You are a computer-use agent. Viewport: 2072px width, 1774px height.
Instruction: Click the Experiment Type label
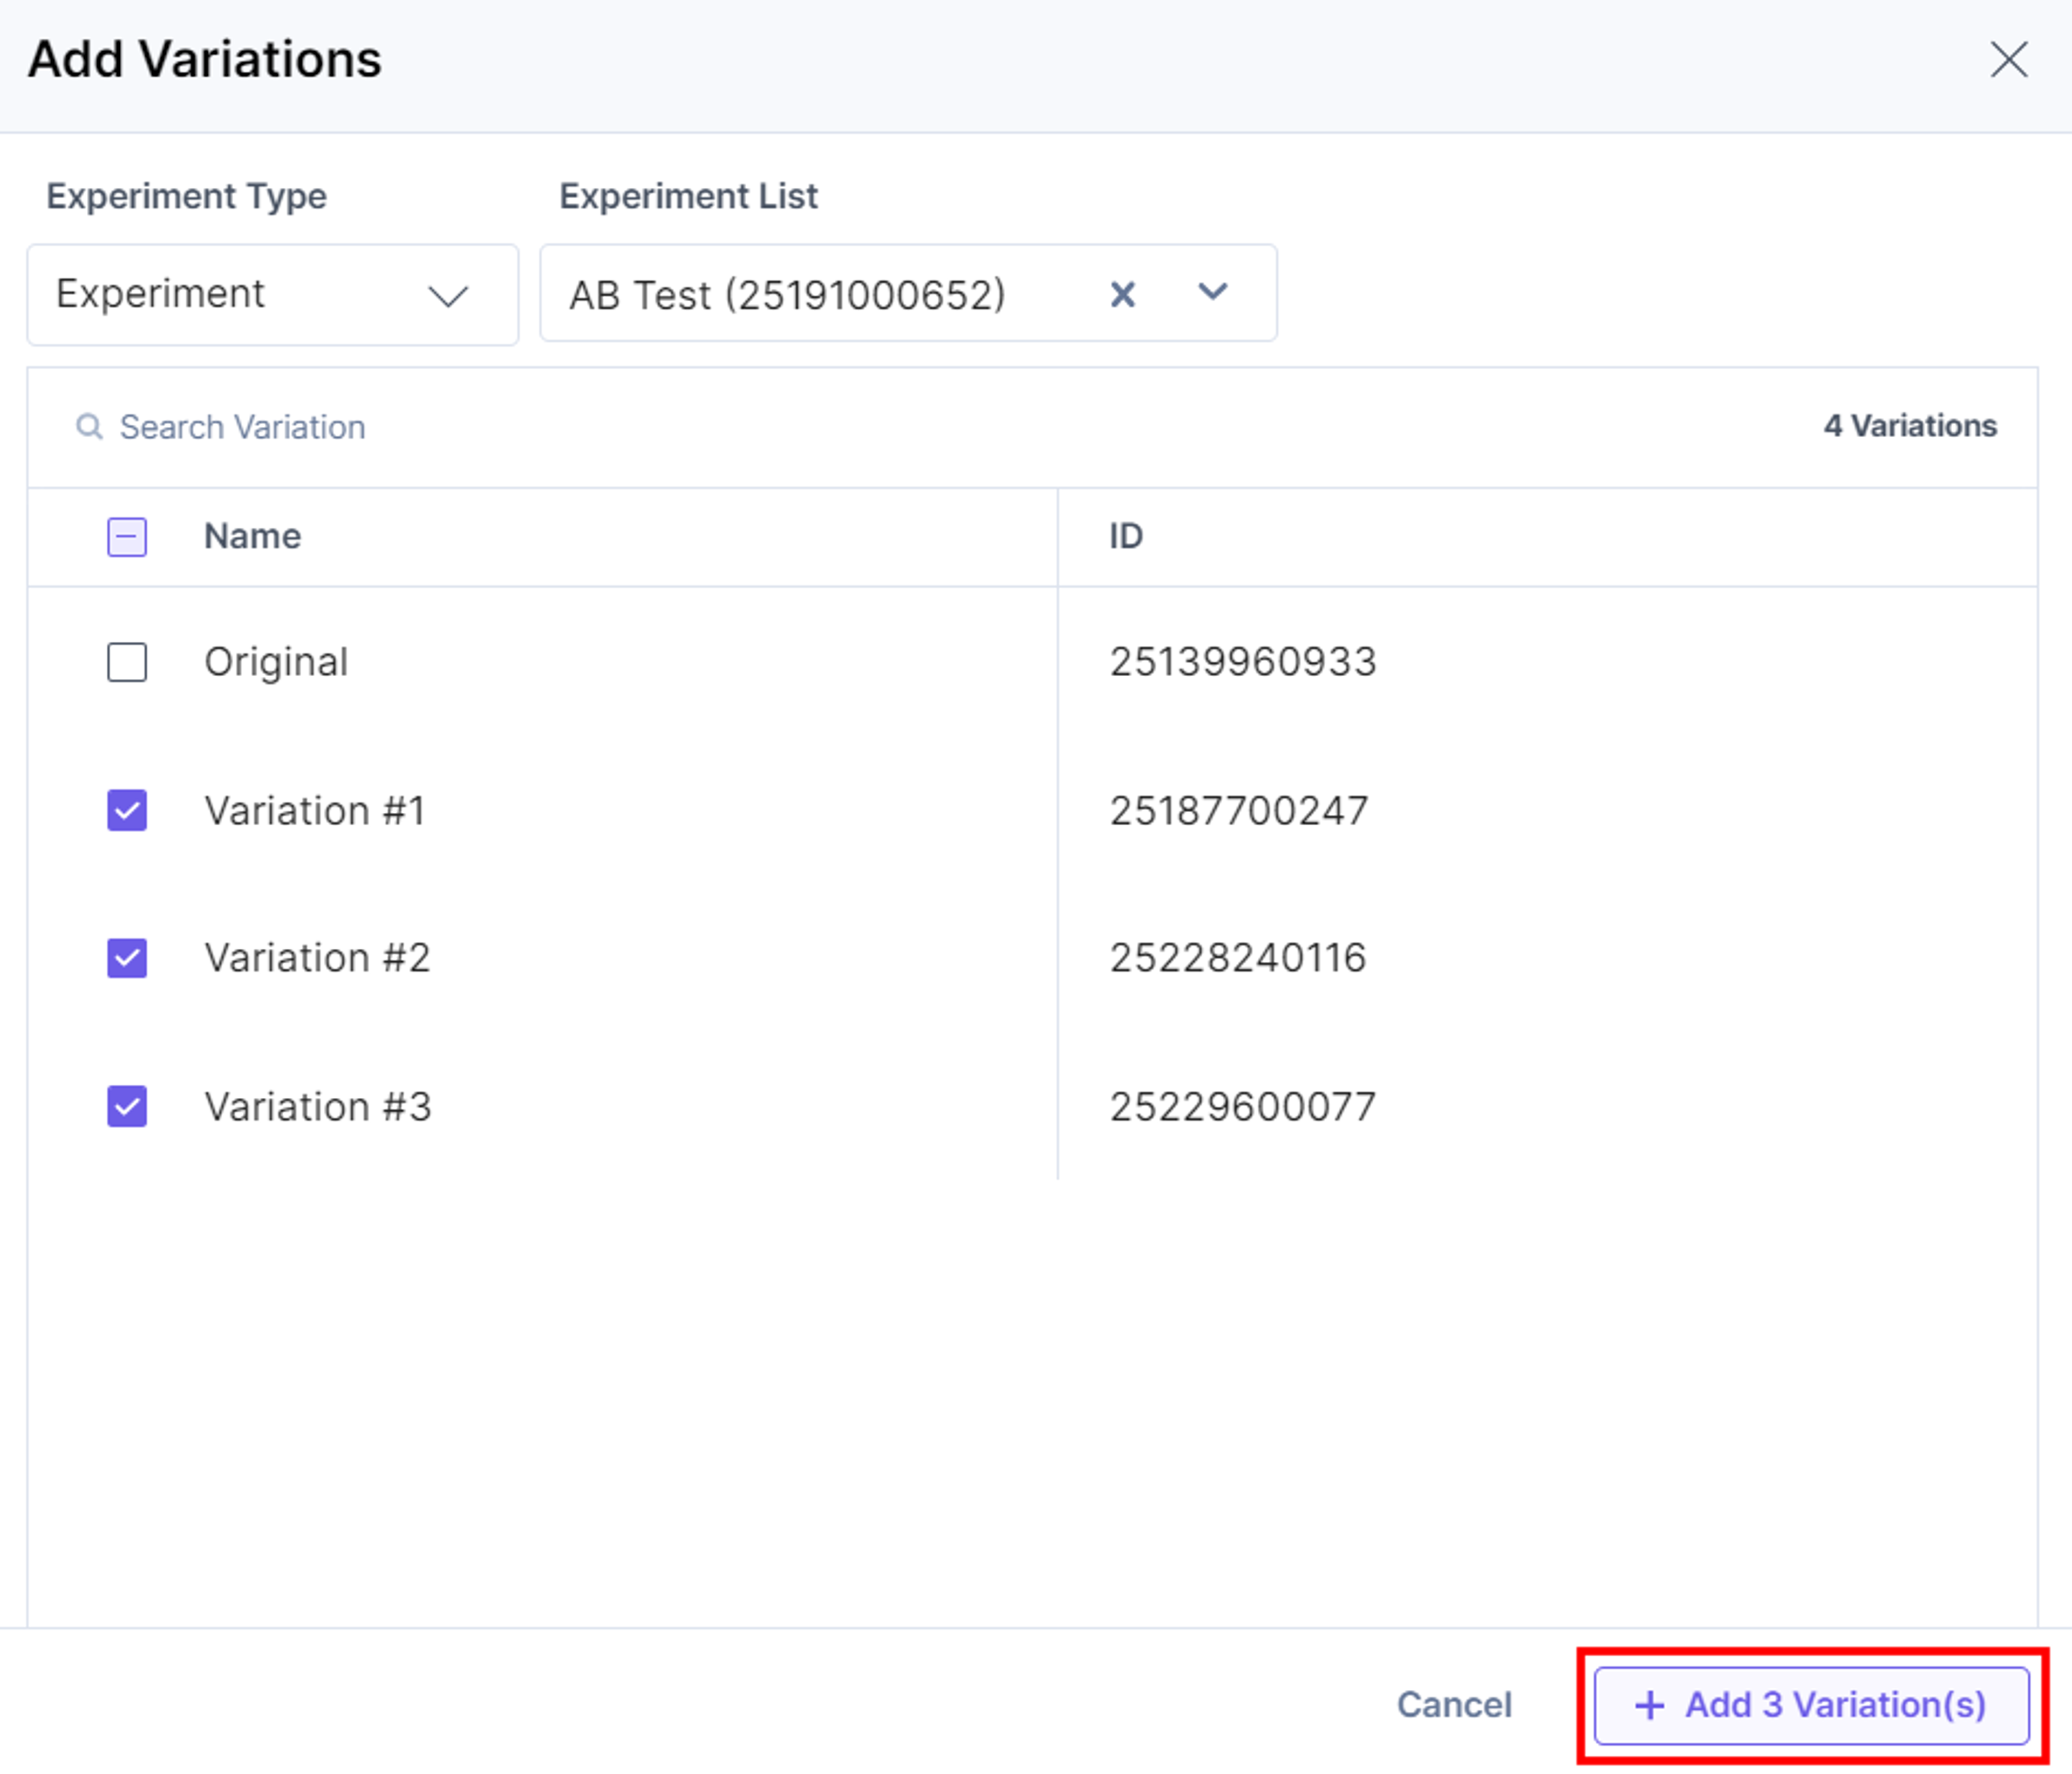(x=187, y=196)
